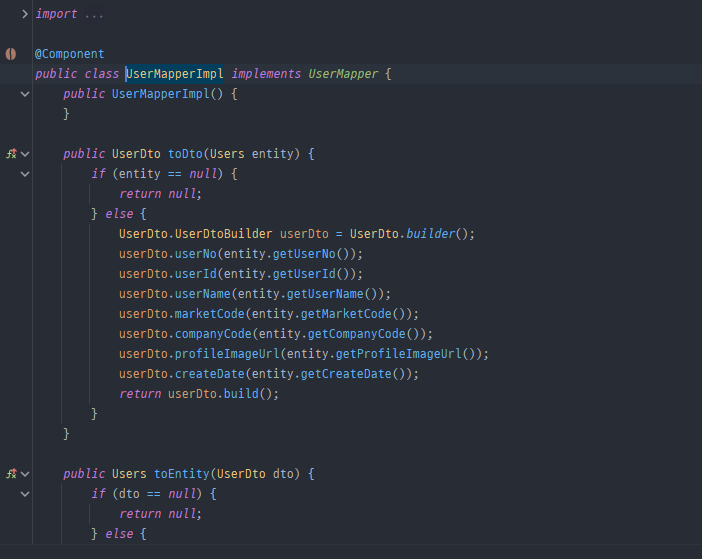Screen dimensions: 702x559
Task: Click the getUserName() call
Action: pos(325,294)
